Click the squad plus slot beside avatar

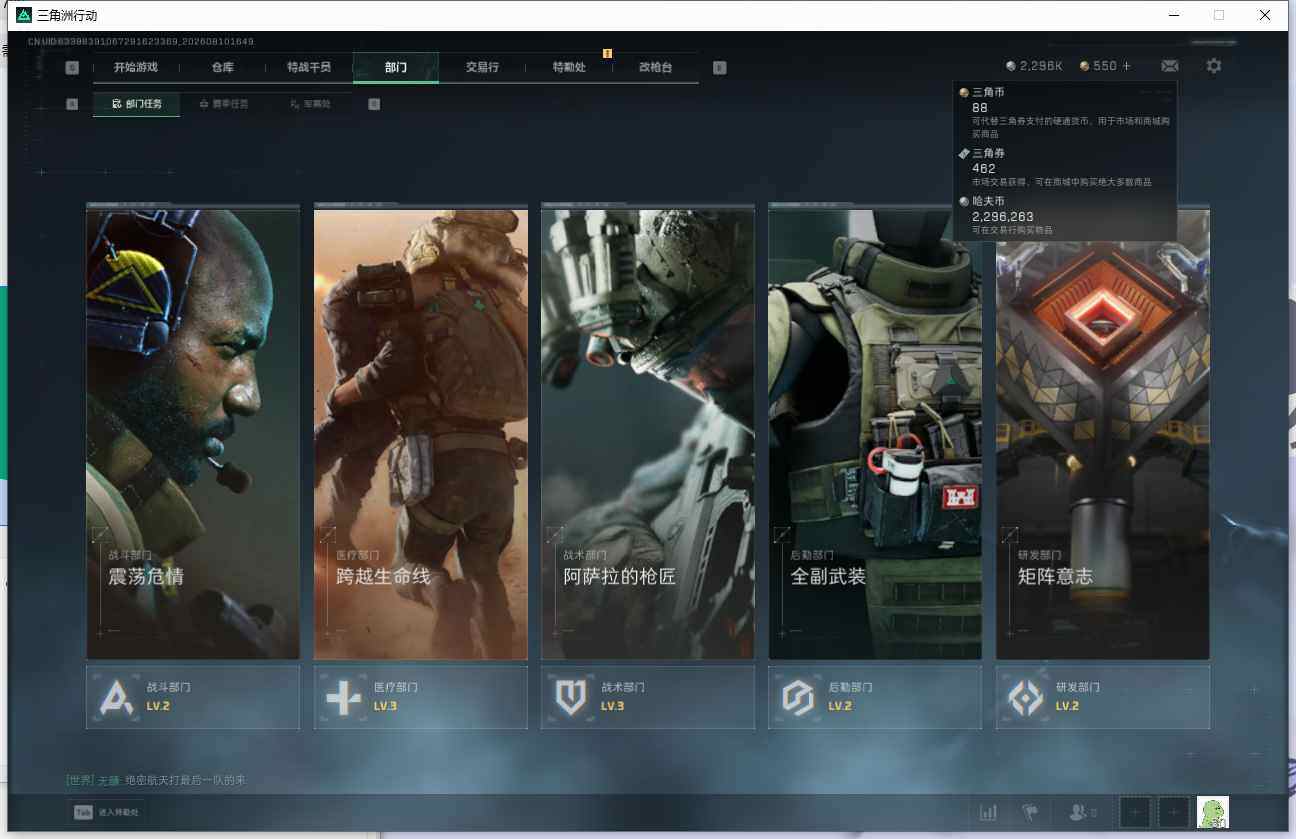(x=1173, y=812)
